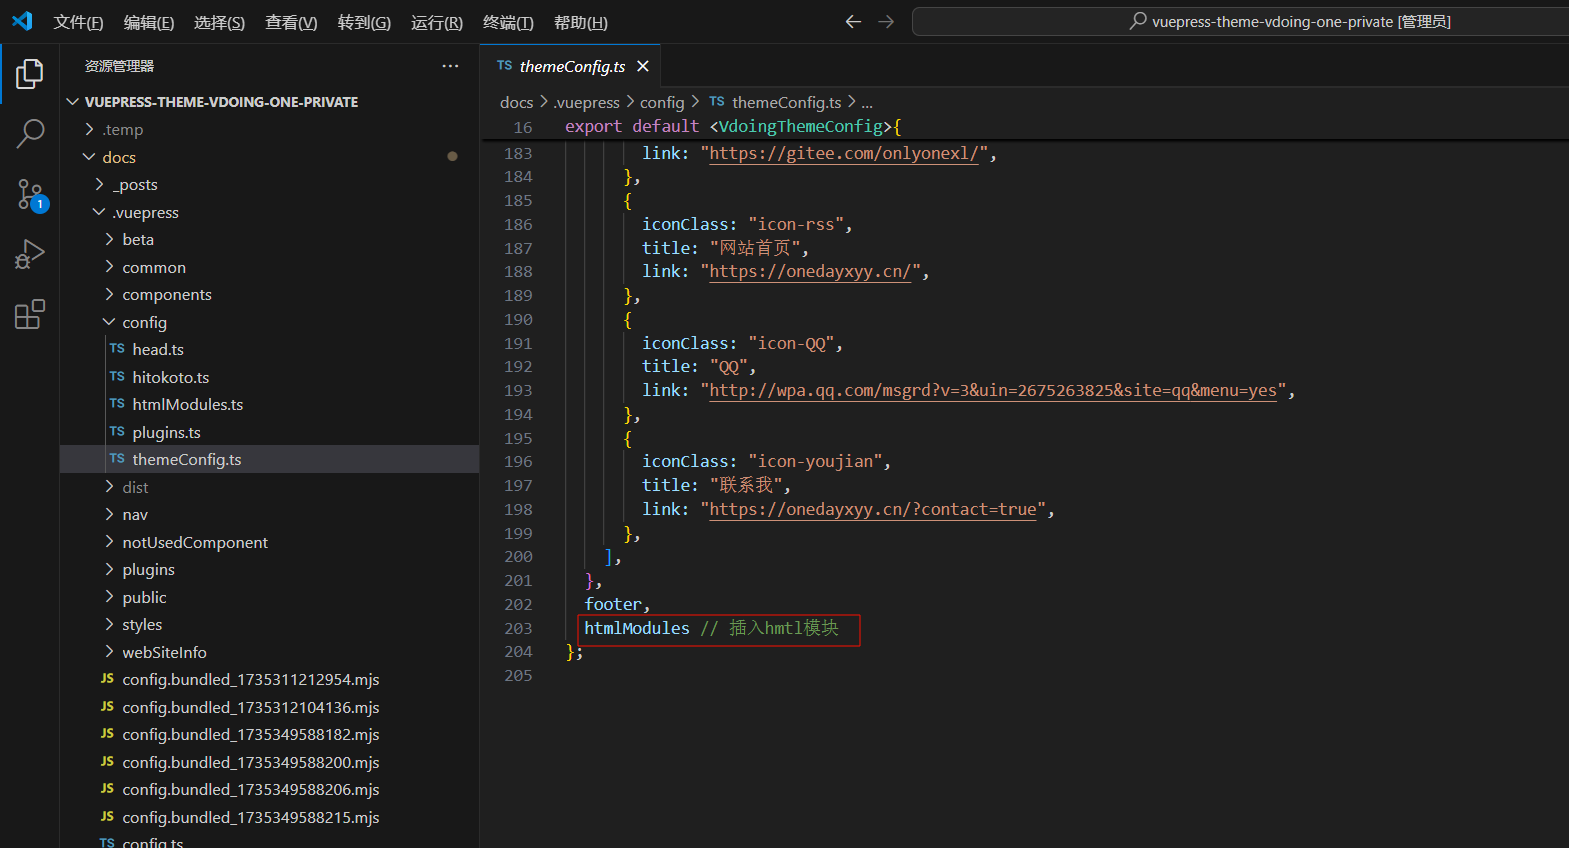Expand the nav folder
The height and width of the screenshot is (848, 1569).
pyautogui.click(x=109, y=514)
